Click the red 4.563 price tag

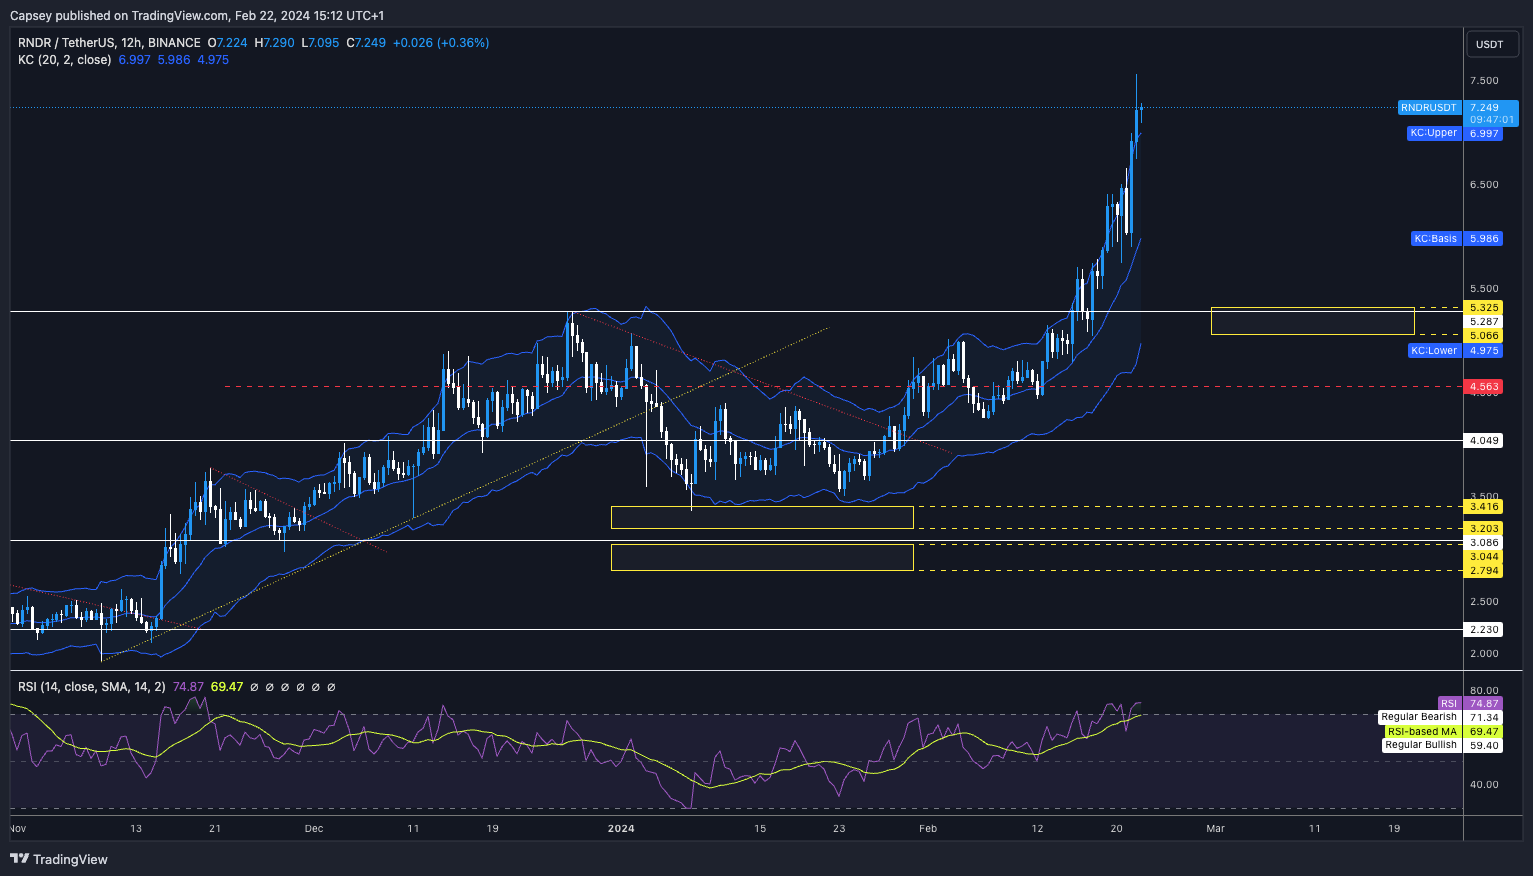1484,387
